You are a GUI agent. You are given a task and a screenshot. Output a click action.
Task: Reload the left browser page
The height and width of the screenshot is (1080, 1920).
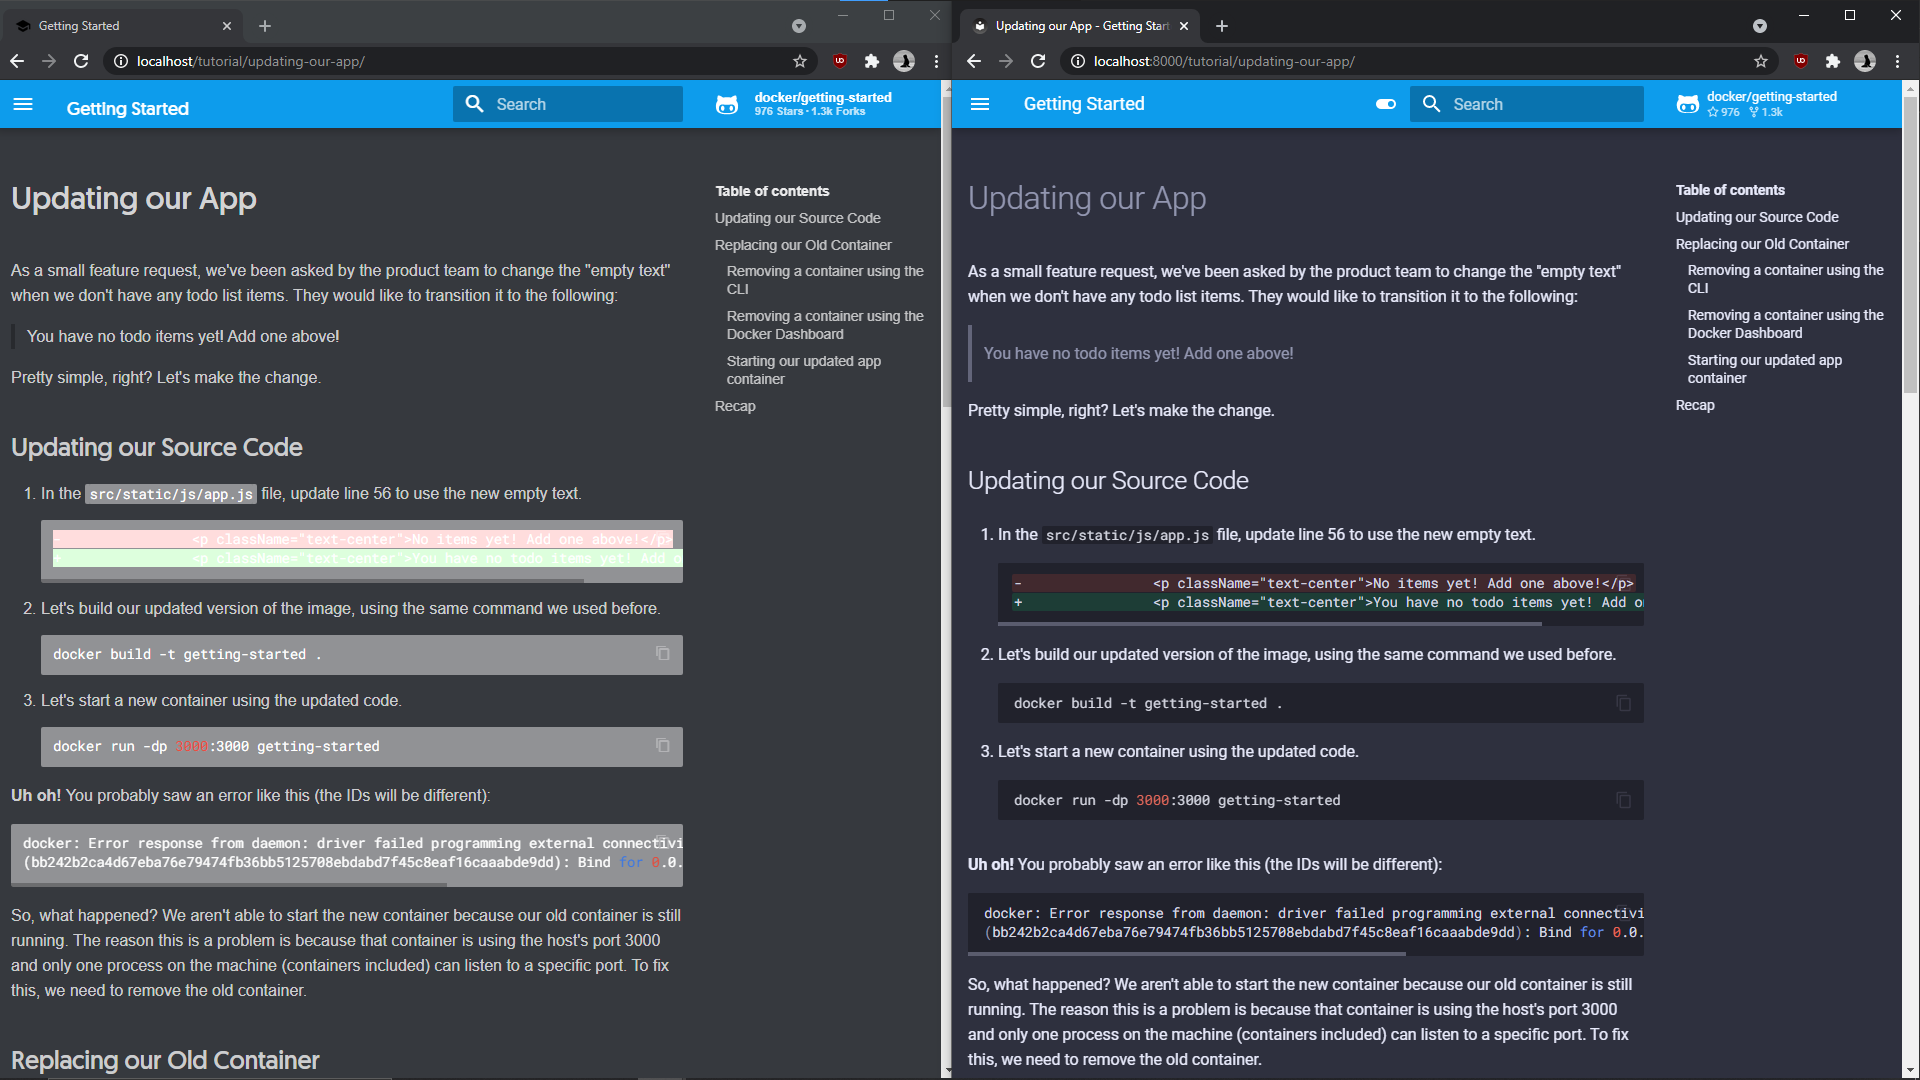[81, 61]
